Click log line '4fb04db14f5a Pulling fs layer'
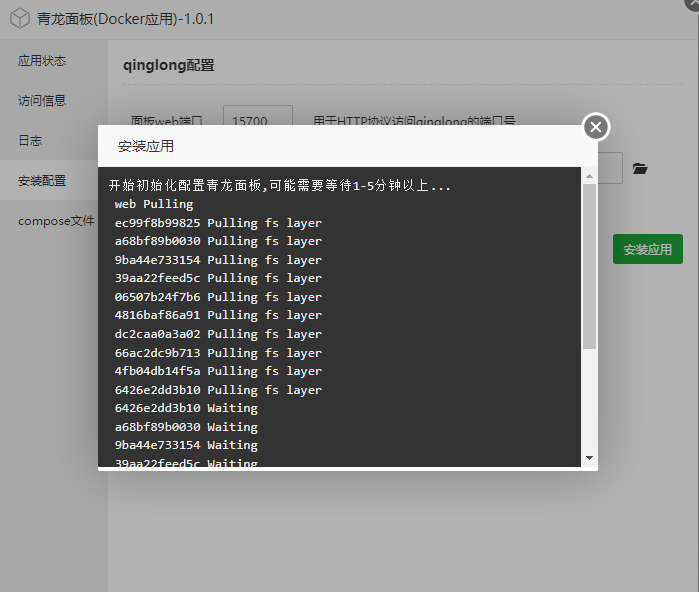699x592 pixels. pos(218,371)
